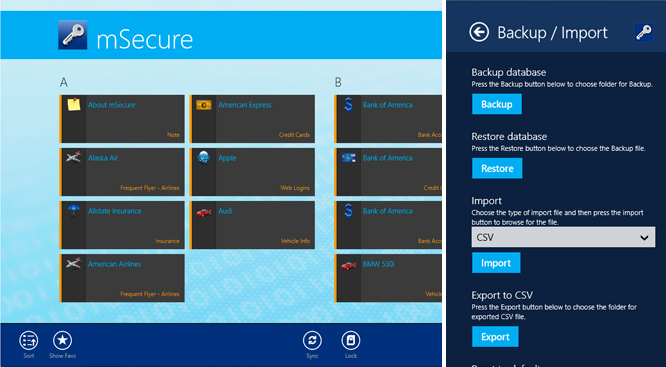Click the key icon in Backup panel header
This screenshot has height=367, width=666.
click(x=644, y=32)
